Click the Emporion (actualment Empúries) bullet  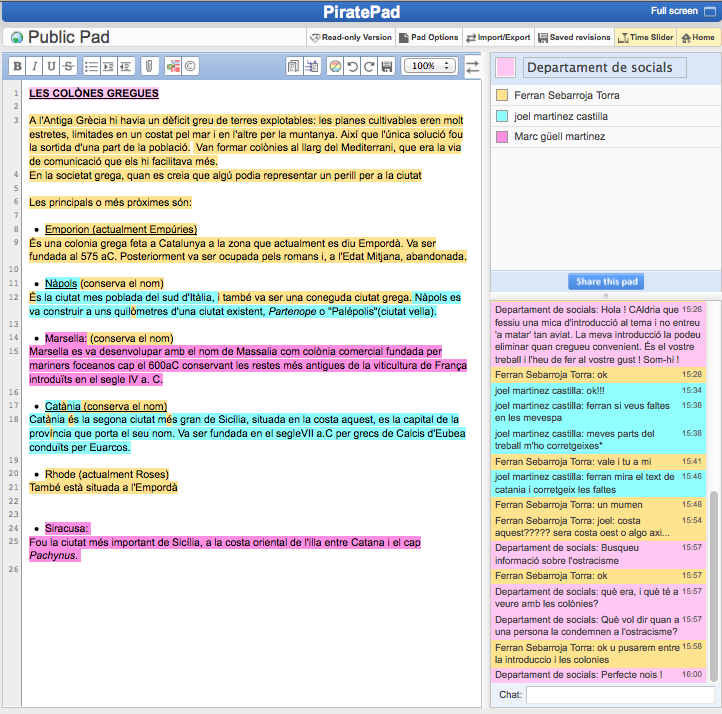(x=121, y=229)
